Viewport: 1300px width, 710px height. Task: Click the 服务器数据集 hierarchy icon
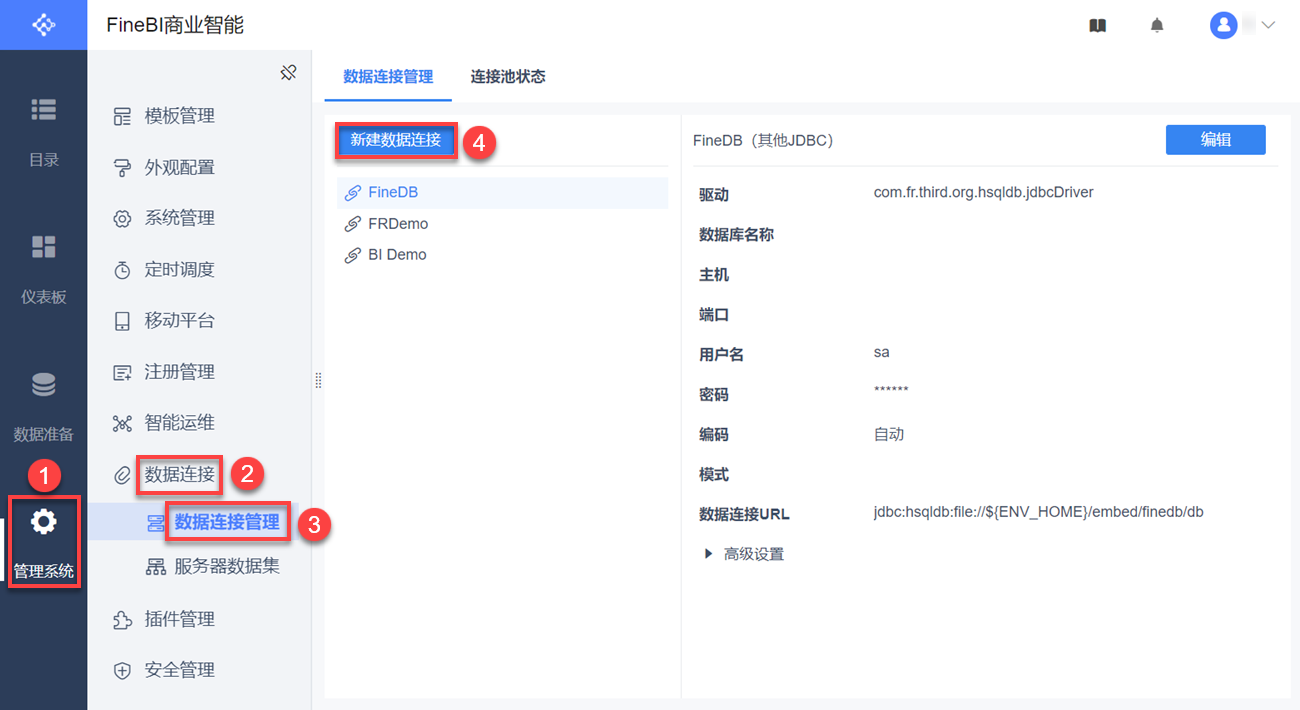[156, 567]
